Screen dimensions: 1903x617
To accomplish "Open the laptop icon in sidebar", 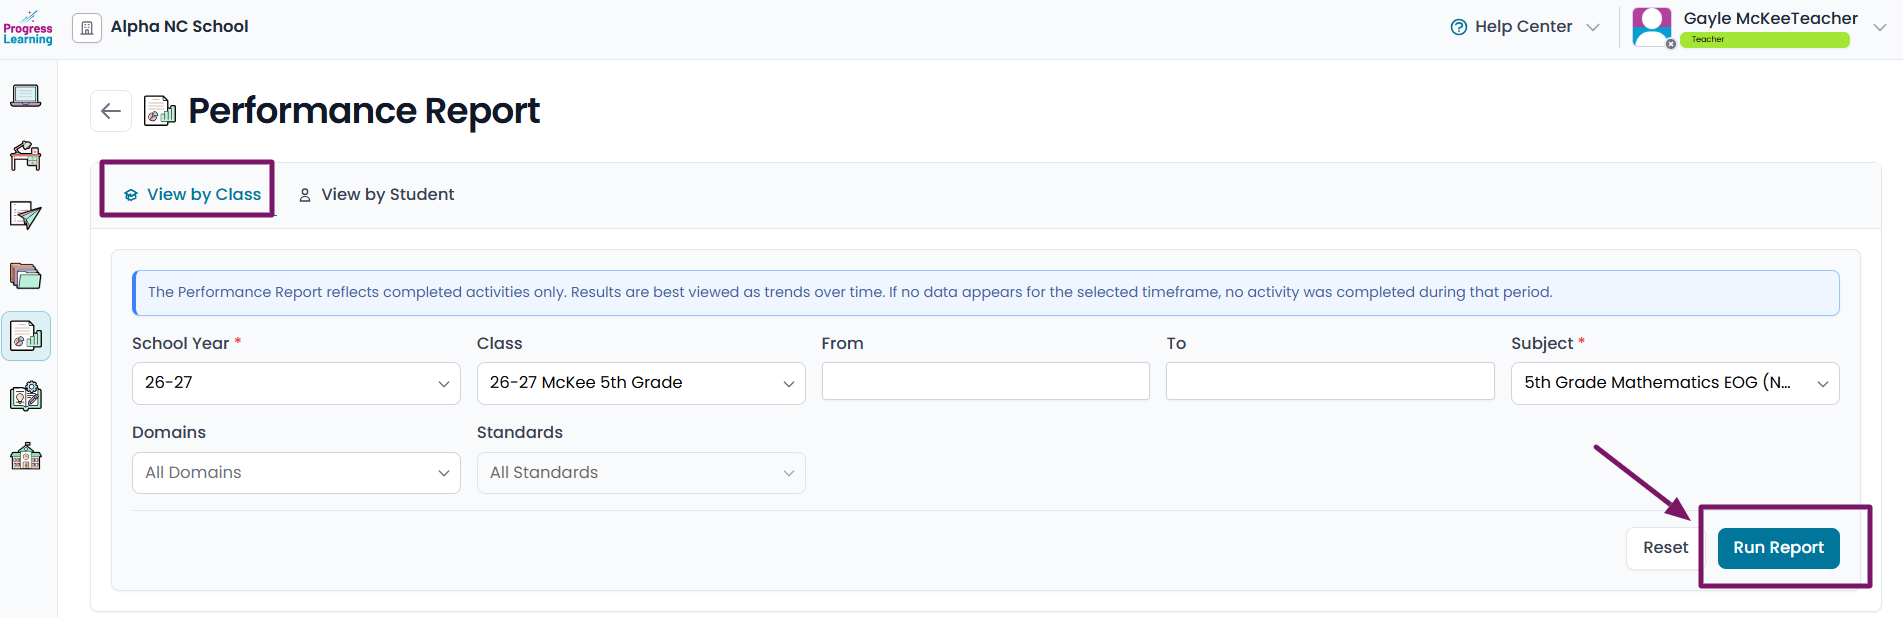I will [x=26, y=96].
